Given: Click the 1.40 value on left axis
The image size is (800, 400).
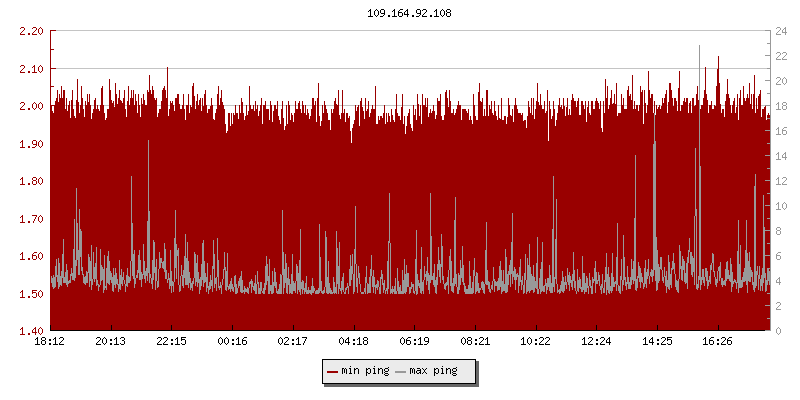Looking at the screenshot, I should click(x=31, y=331).
